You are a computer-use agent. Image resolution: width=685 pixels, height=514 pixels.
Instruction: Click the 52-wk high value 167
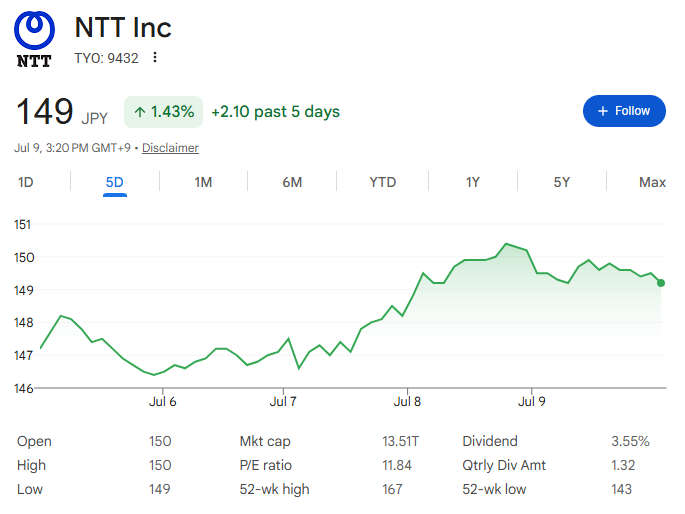[x=392, y=490]
